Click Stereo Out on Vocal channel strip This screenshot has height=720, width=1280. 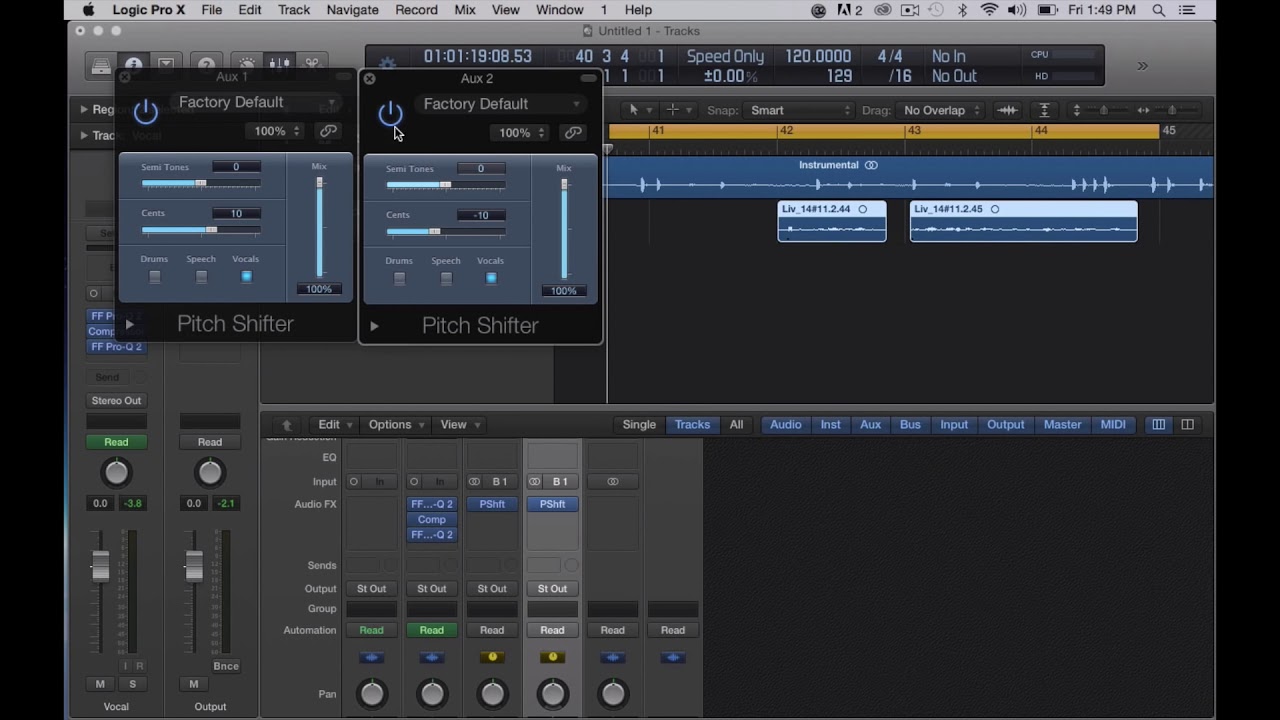tap(116, 401)
